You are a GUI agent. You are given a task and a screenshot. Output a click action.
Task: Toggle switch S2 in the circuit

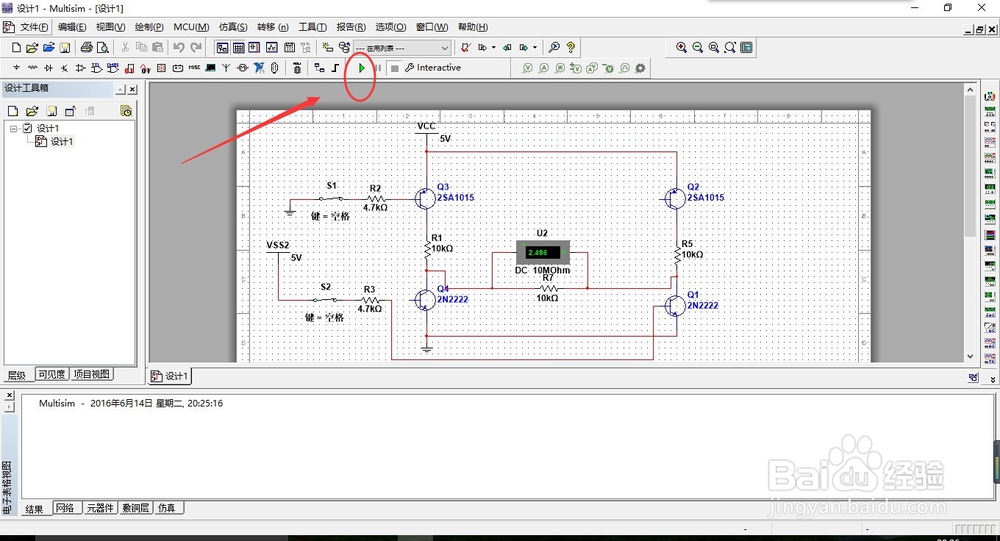coord(325,299)
